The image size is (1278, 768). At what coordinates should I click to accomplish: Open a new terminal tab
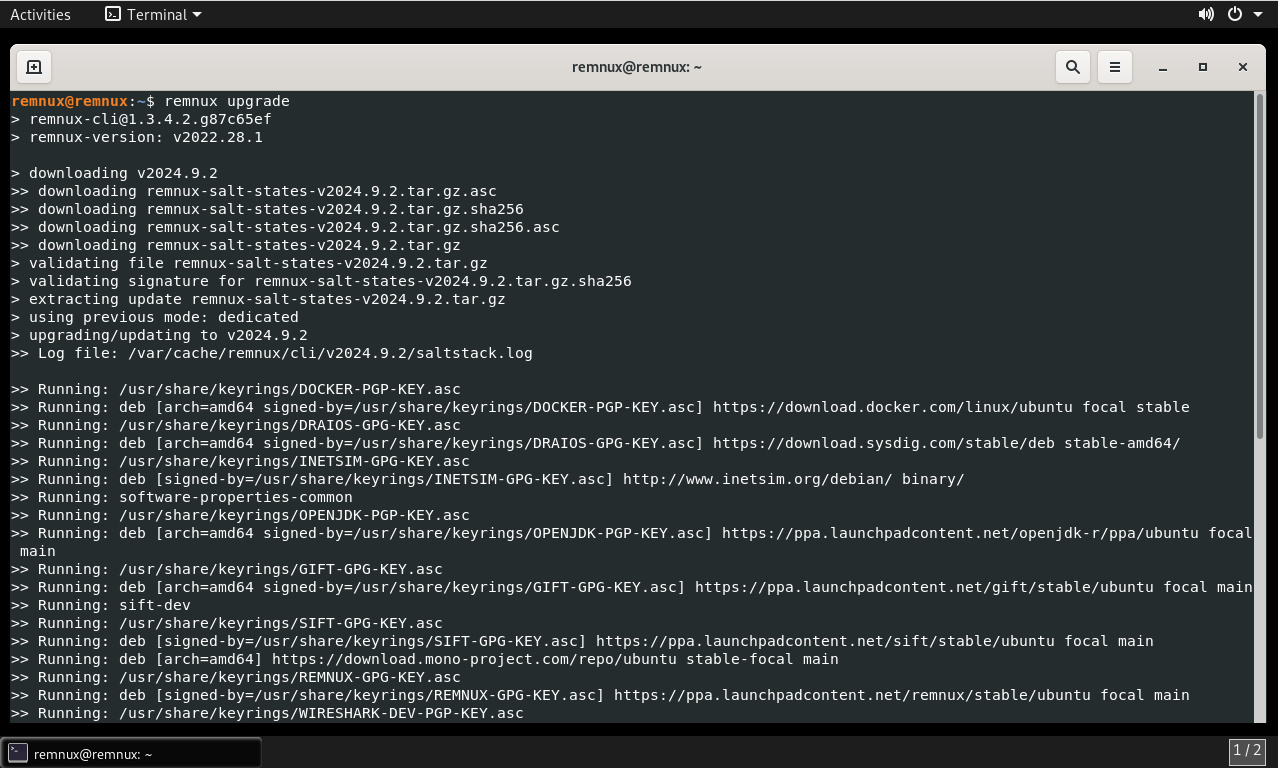[x=33, y=67]
